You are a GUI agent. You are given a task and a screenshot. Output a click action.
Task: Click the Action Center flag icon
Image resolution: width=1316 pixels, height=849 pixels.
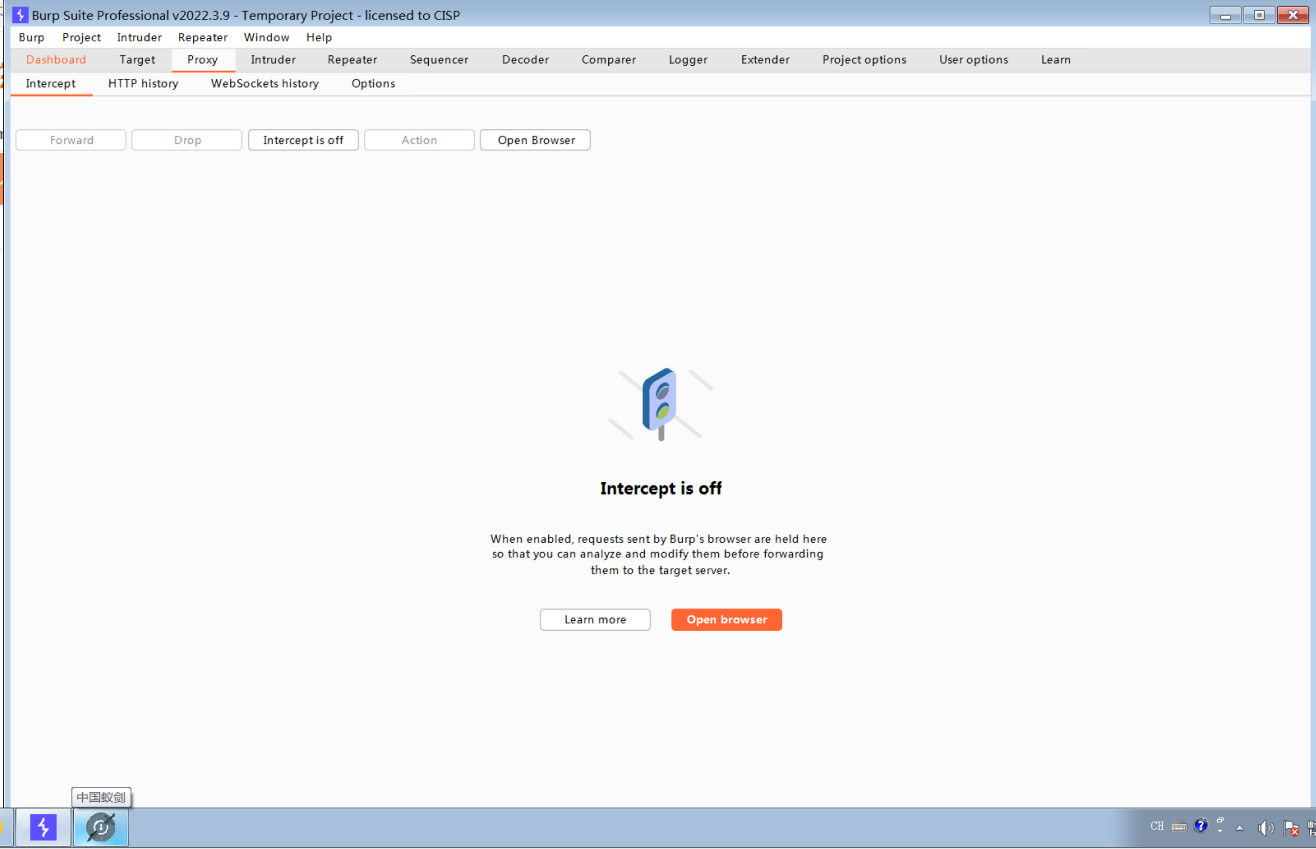pos(1290,828)
